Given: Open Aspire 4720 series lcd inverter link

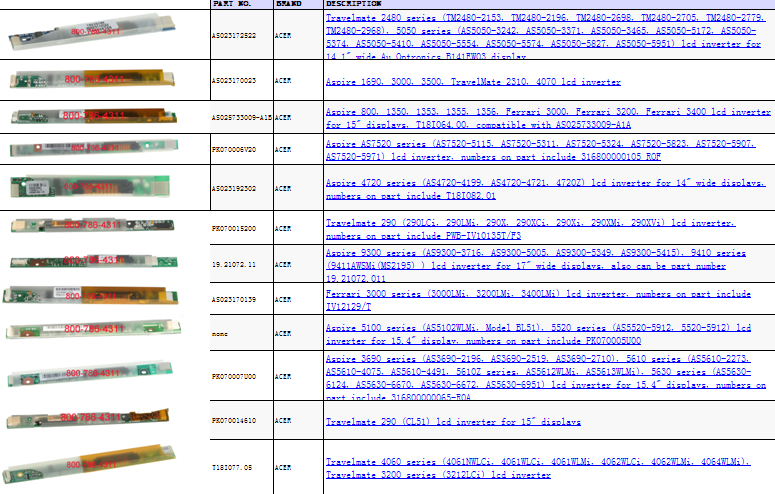Looking at the screenshot, I should tap(545, 189).
